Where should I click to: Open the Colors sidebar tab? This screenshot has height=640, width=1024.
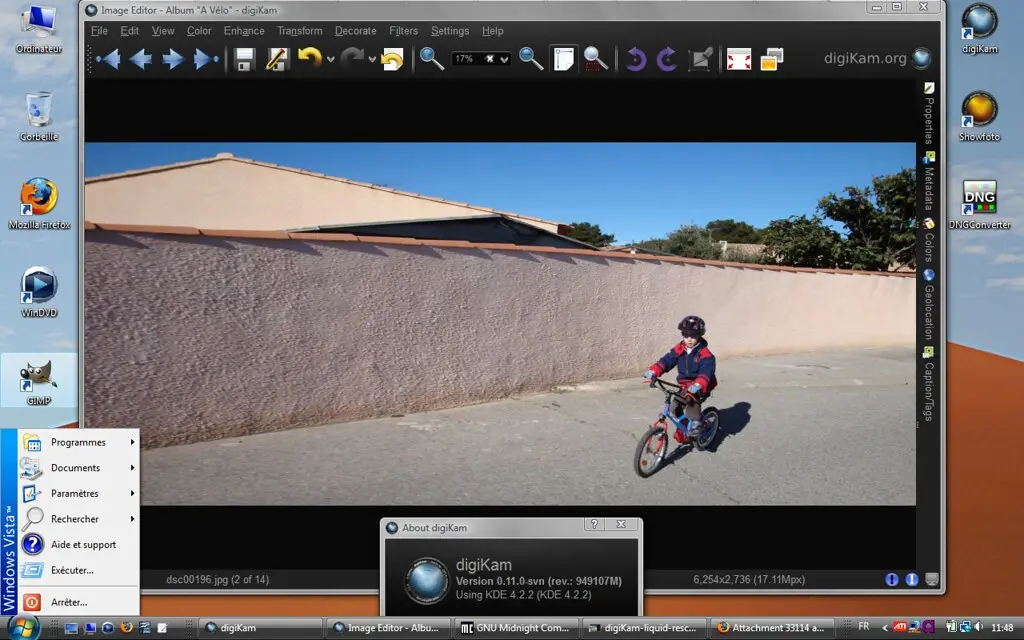tap(929, 240)
